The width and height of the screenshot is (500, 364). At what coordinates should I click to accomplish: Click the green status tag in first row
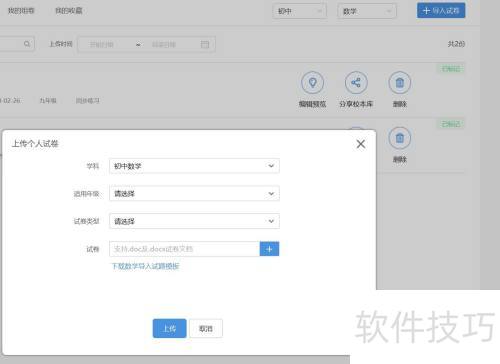pyautogui.click(x=451, y=69)
